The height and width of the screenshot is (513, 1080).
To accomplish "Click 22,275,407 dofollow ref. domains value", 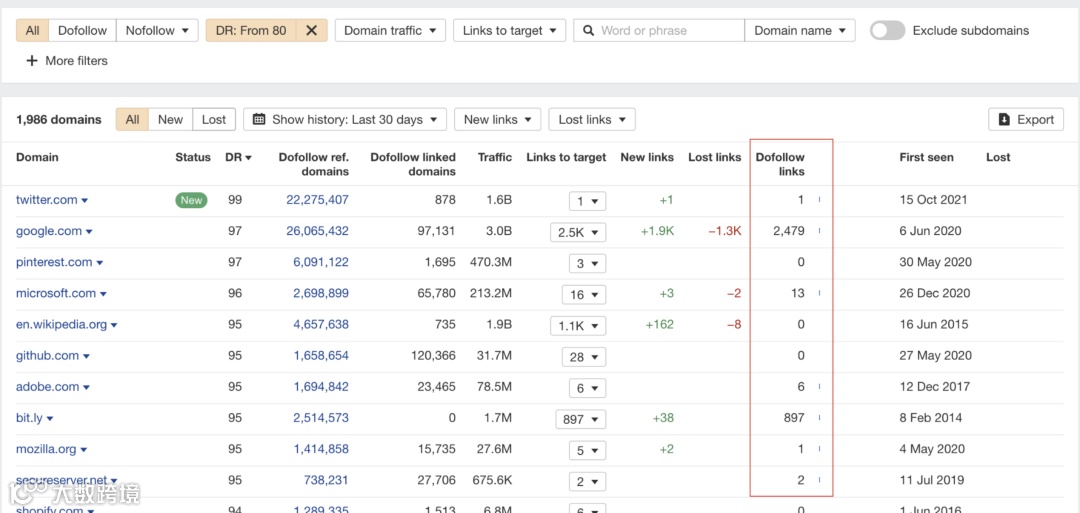I will [x=317, y=200].
